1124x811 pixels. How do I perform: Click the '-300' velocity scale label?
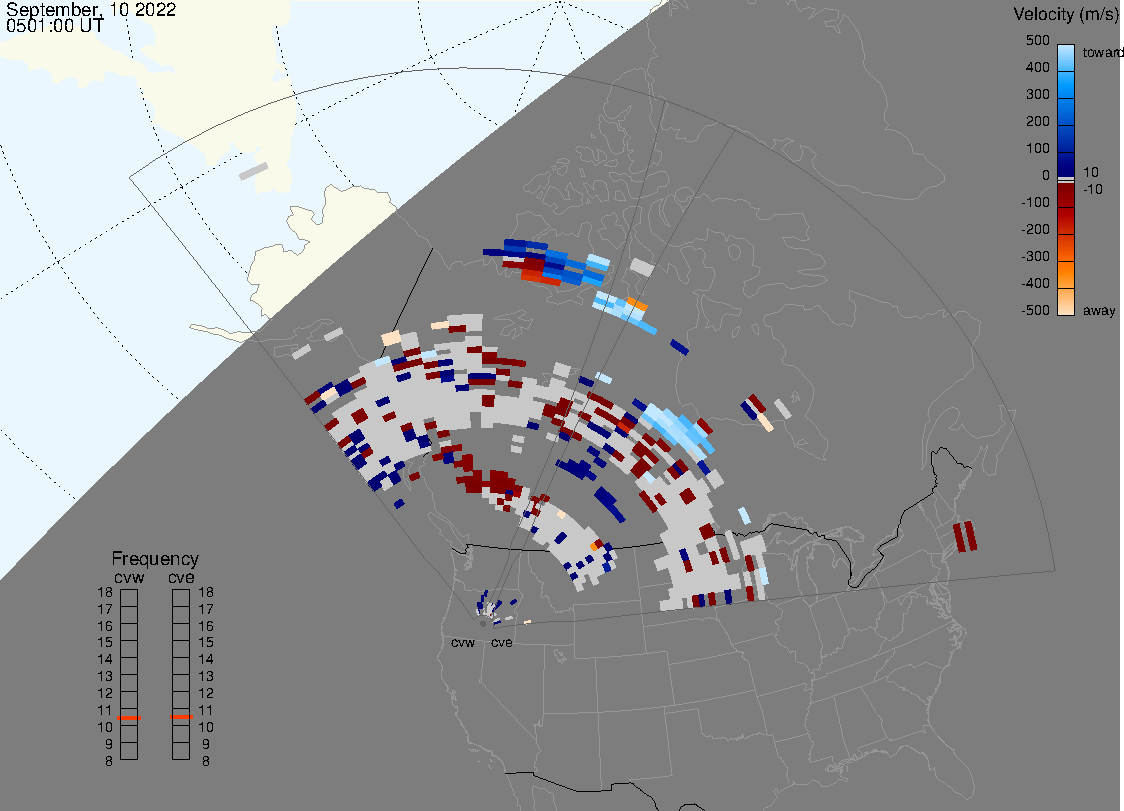click(1035, 257)
